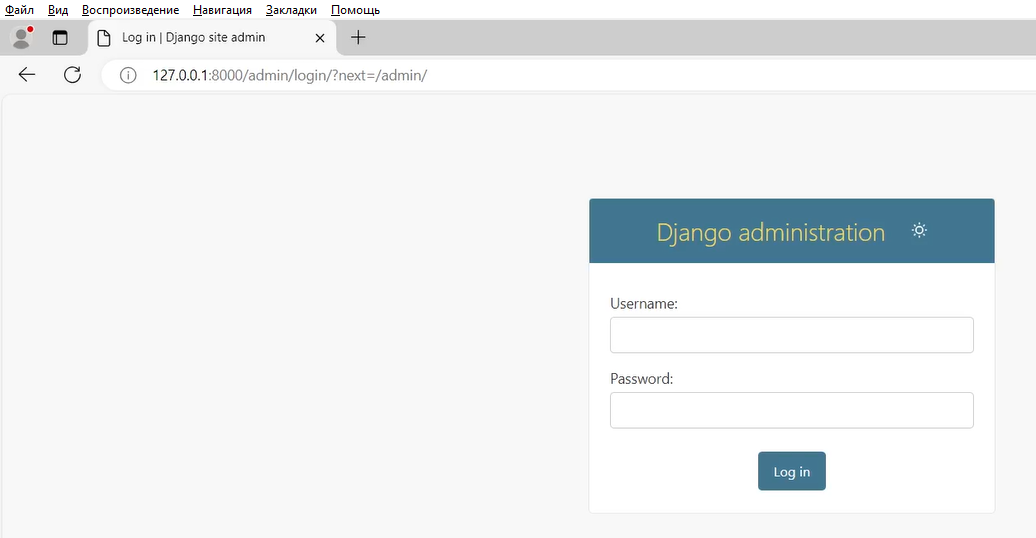
Task: View site information icon in address bar
Action: [x=128, y=75]
